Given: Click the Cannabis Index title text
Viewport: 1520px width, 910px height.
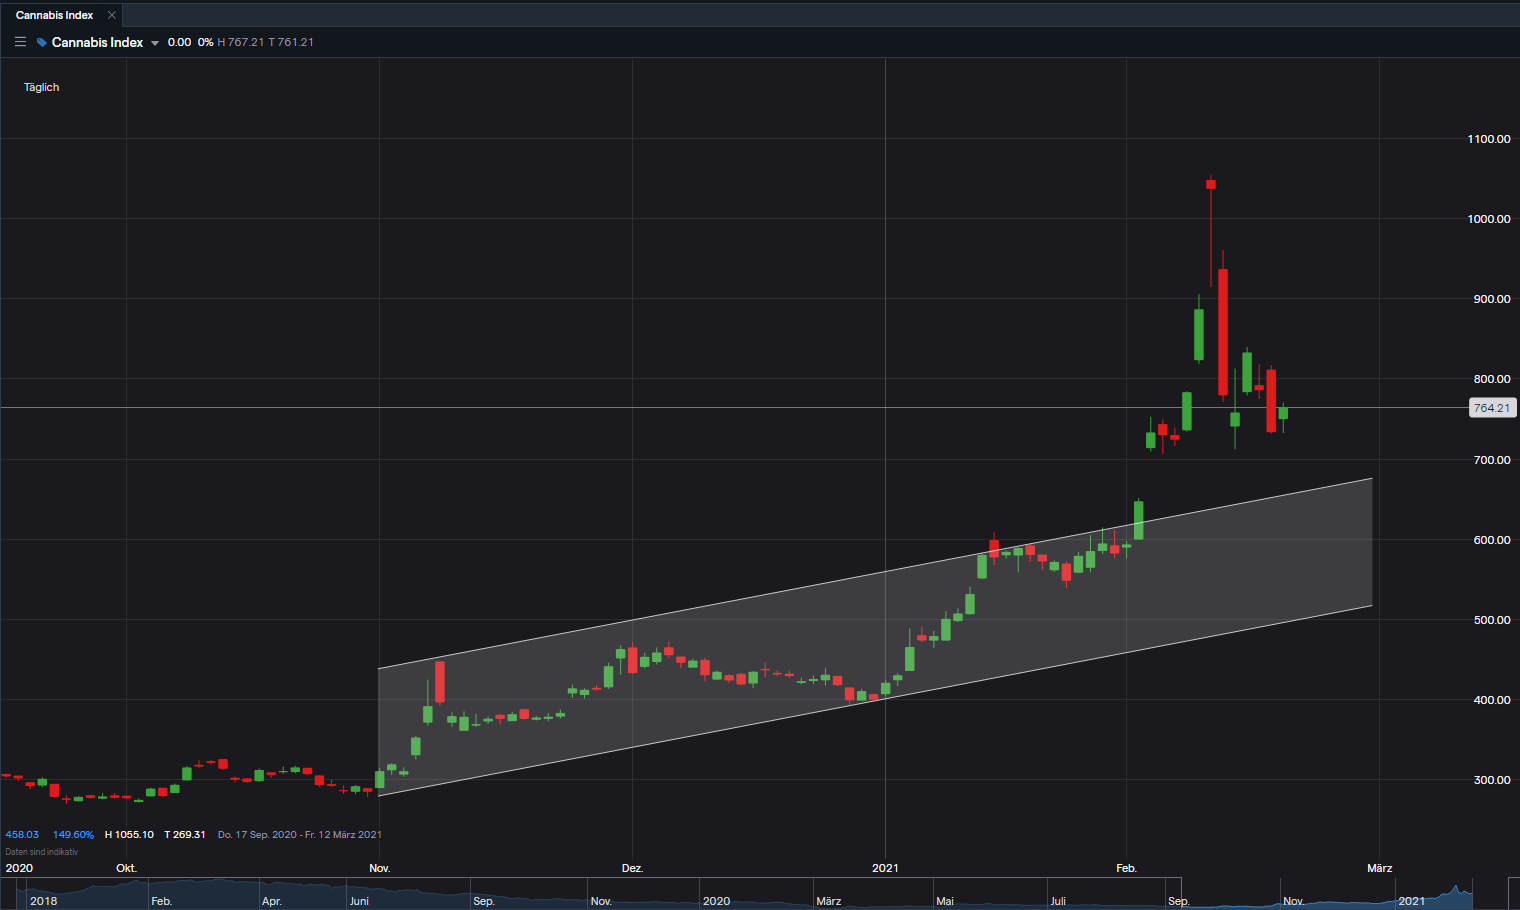Looking at the screenshot, I should (97, 42).
